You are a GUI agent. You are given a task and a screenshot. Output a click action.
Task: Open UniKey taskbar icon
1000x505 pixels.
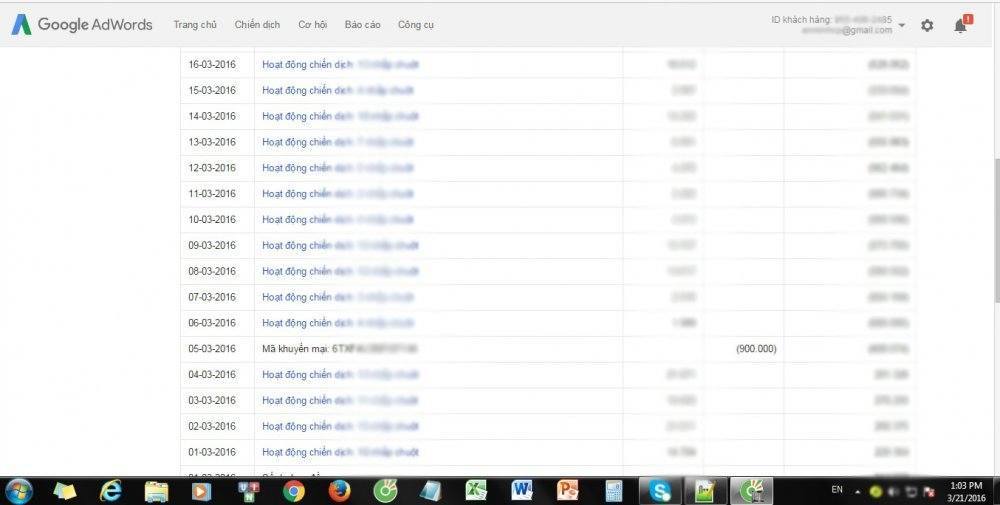(247, 491)
